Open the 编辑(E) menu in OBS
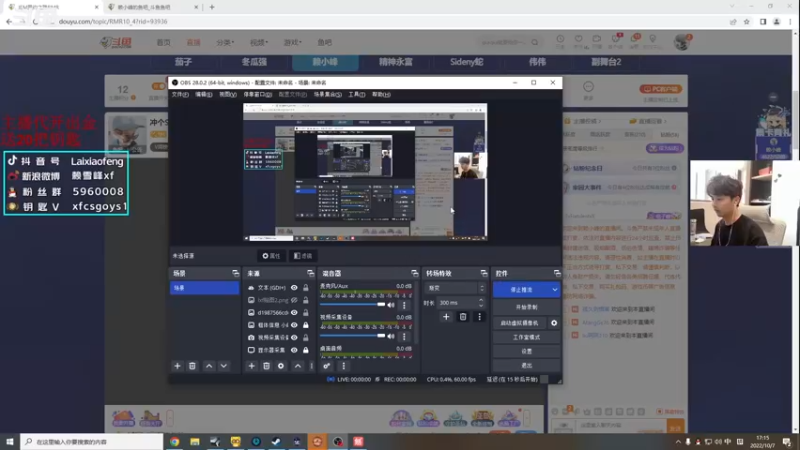 pos(204,94)
